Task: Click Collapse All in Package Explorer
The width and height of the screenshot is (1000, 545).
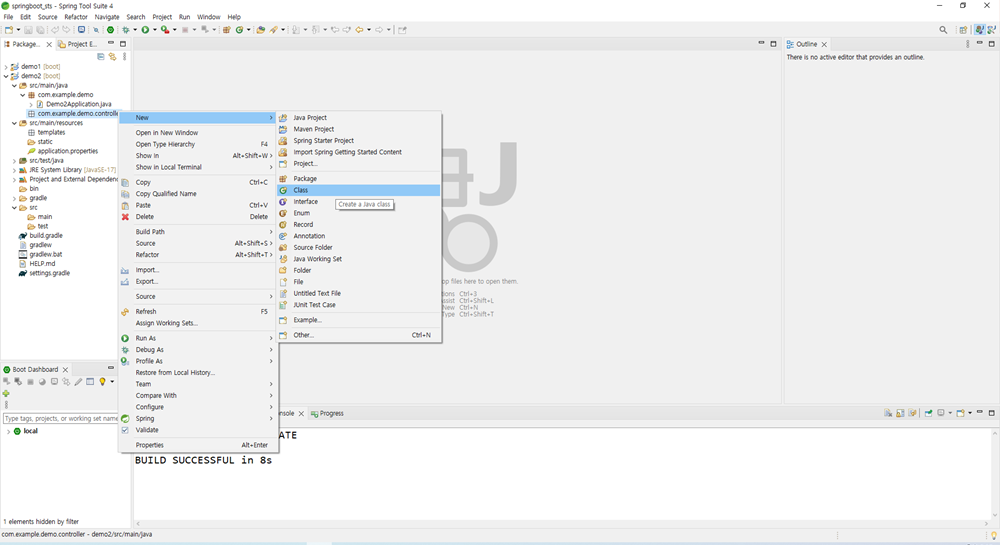Action: [x=101, y=57]
